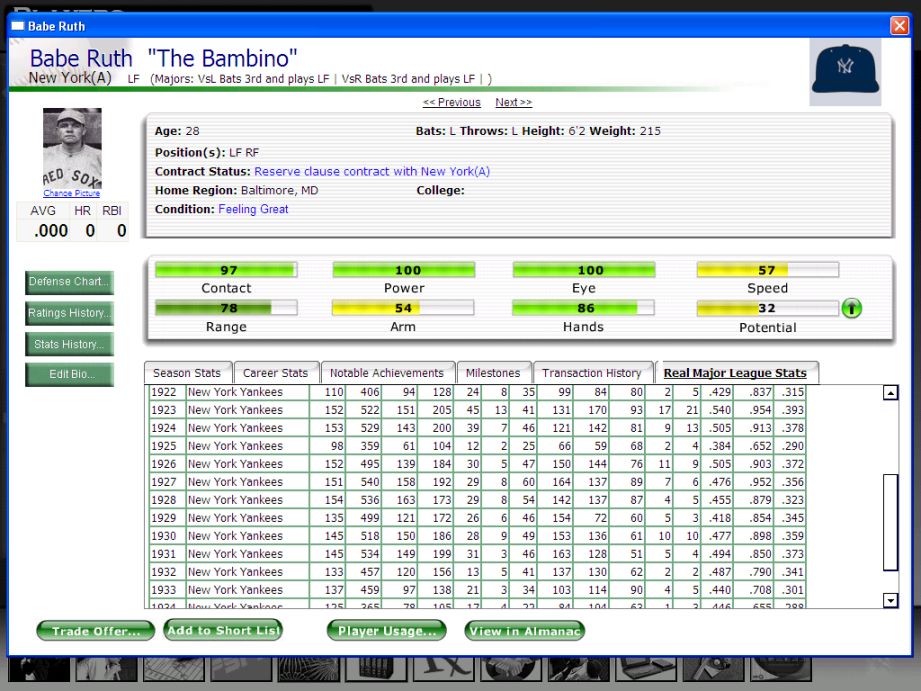
Task: Click the Speed rating bar showing 57
Action: pyautogui.click(x=768, y=270)
